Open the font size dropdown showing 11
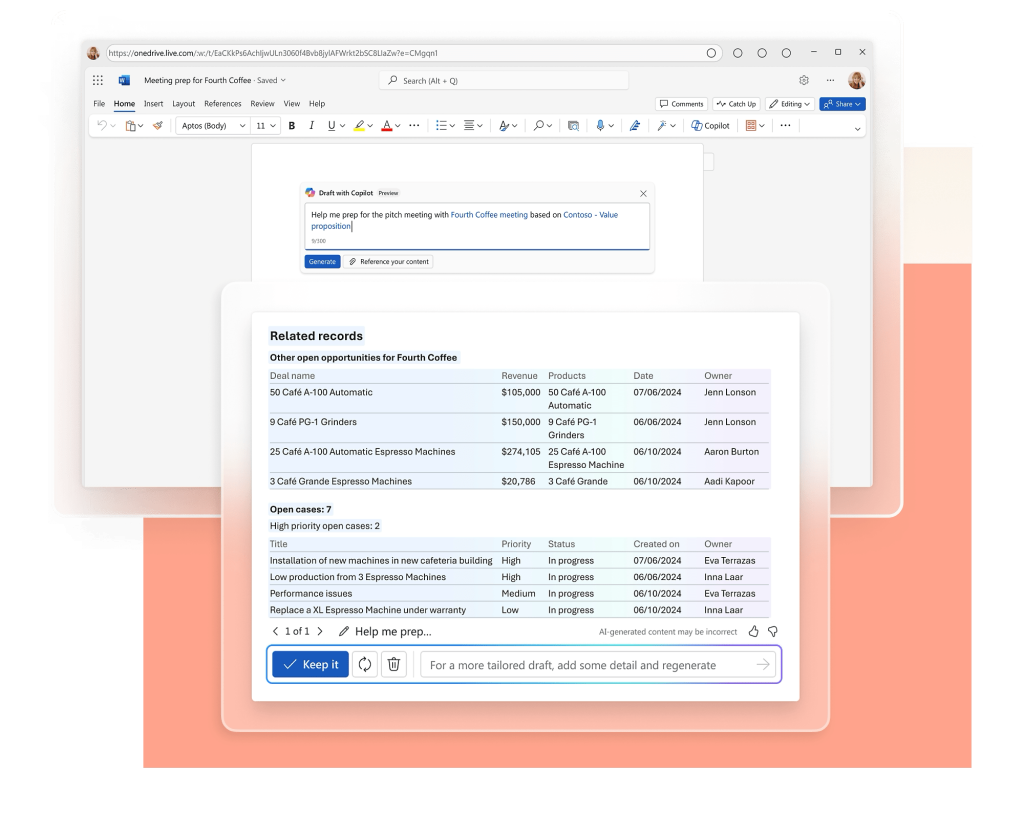 pyautogui.click(x=266, y=125)
